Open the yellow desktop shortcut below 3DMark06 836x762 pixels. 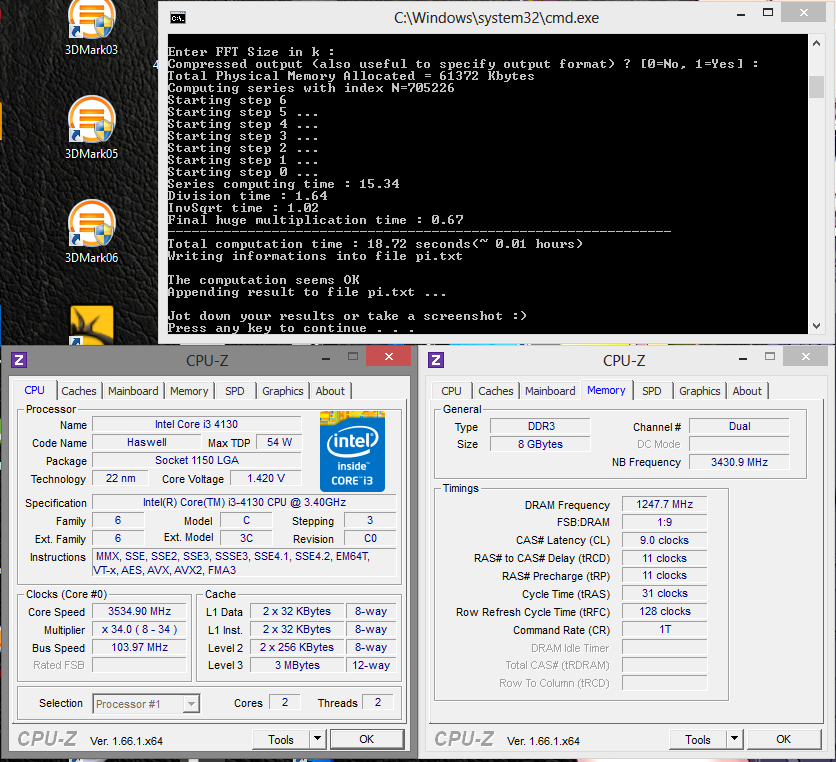click(92, 325)
